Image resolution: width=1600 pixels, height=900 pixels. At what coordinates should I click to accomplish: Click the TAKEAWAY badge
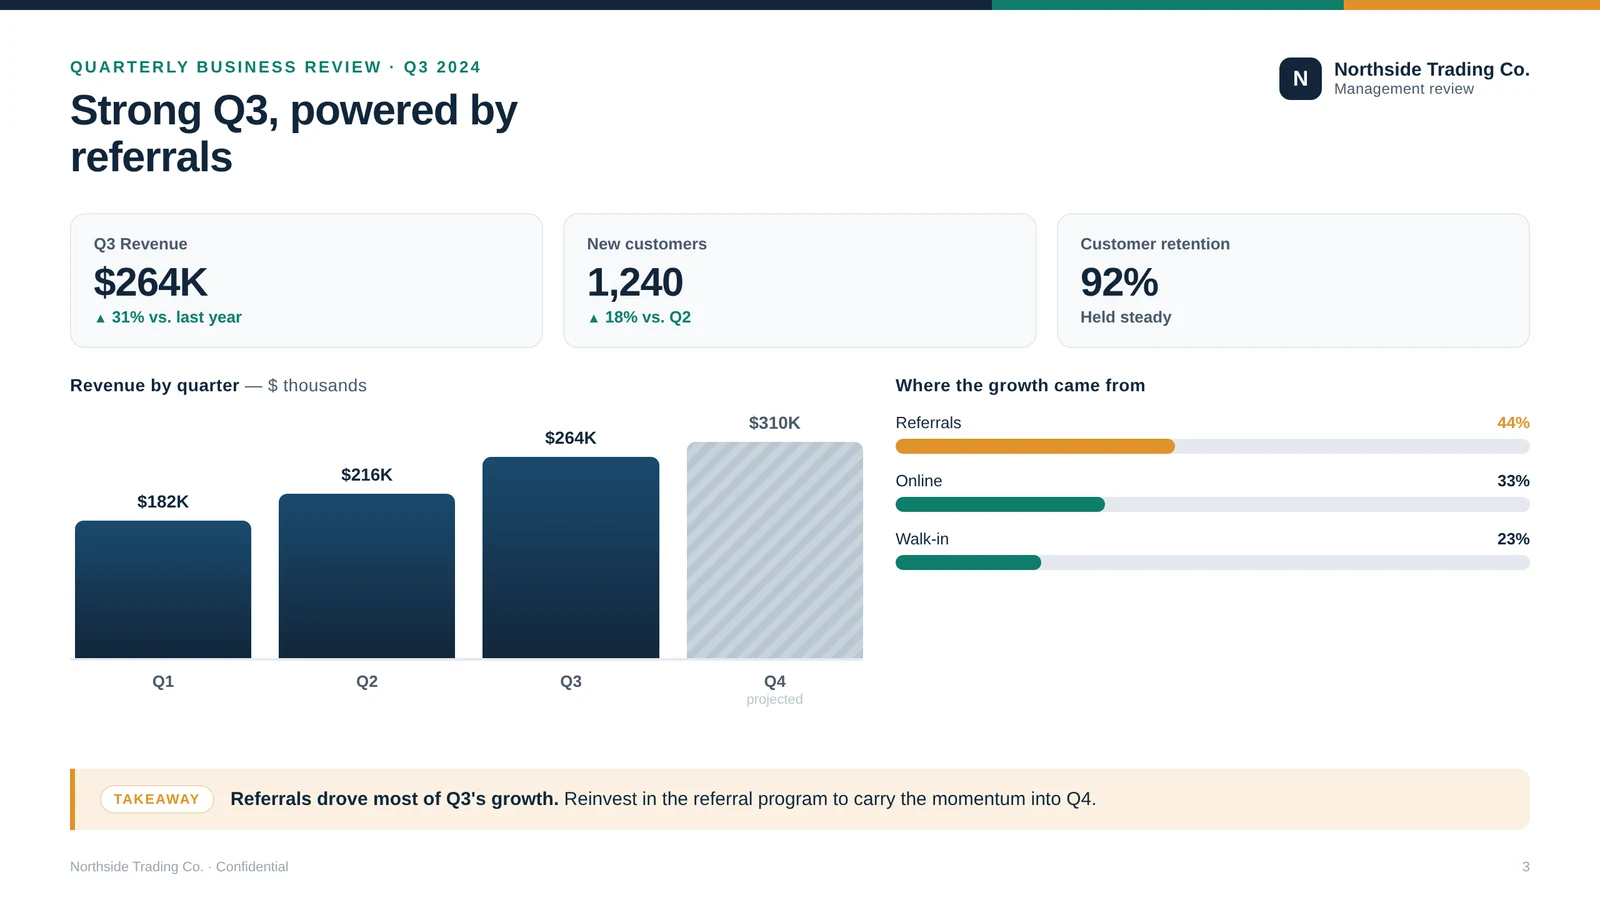[157, 799]
